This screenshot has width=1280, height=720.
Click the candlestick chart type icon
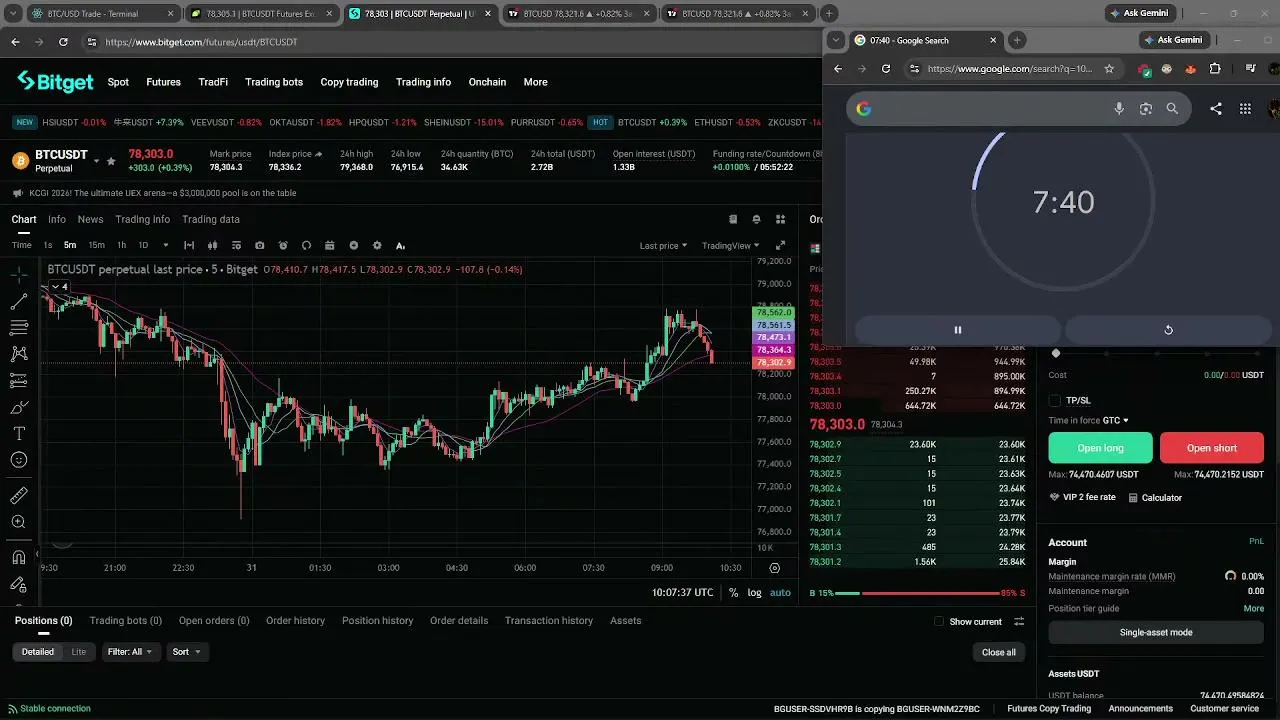coord(212,245)
